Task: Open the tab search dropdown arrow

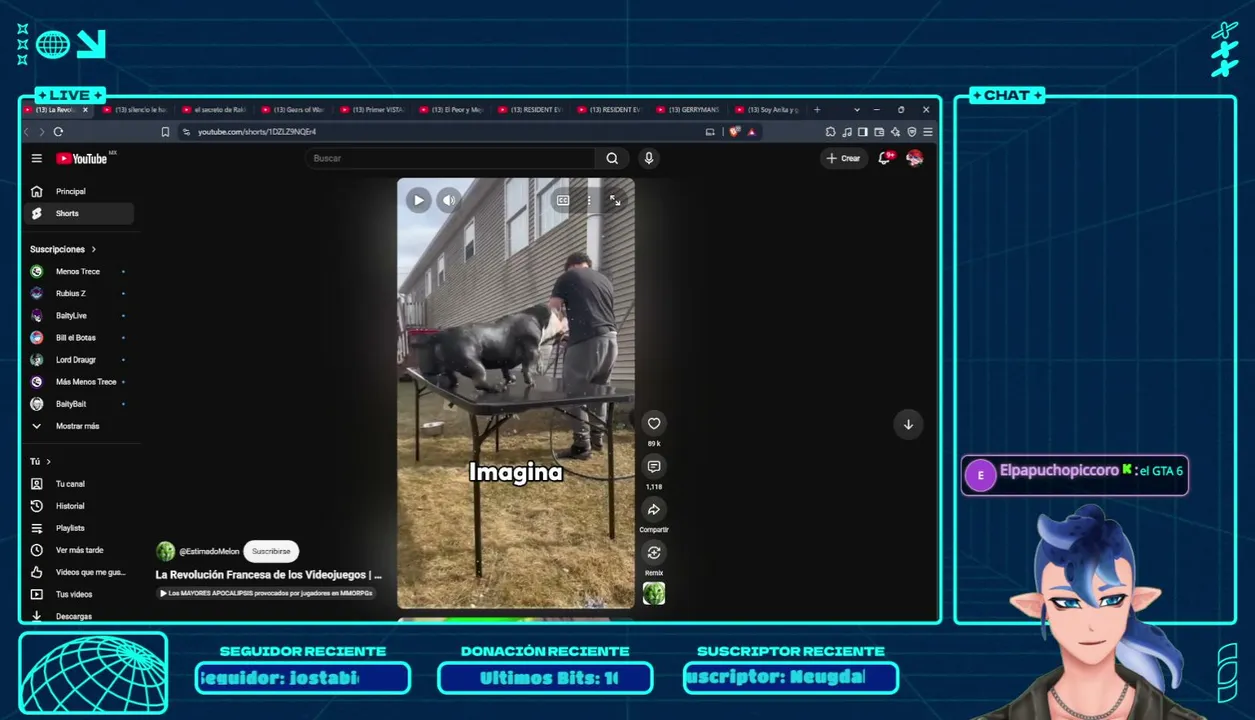Action: coord(856,110)
